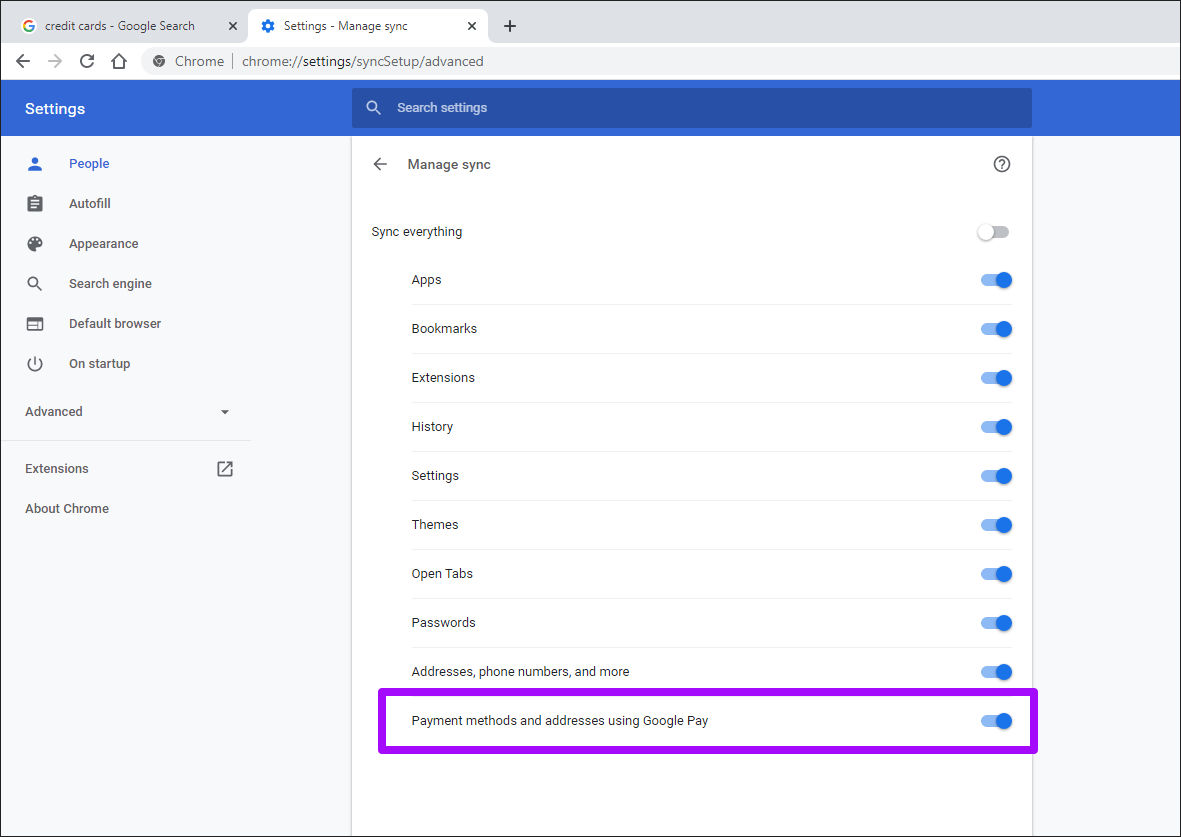Screen dimensions: 1181x837
Task: Click the address bar URL
Action: coord(362,61)
